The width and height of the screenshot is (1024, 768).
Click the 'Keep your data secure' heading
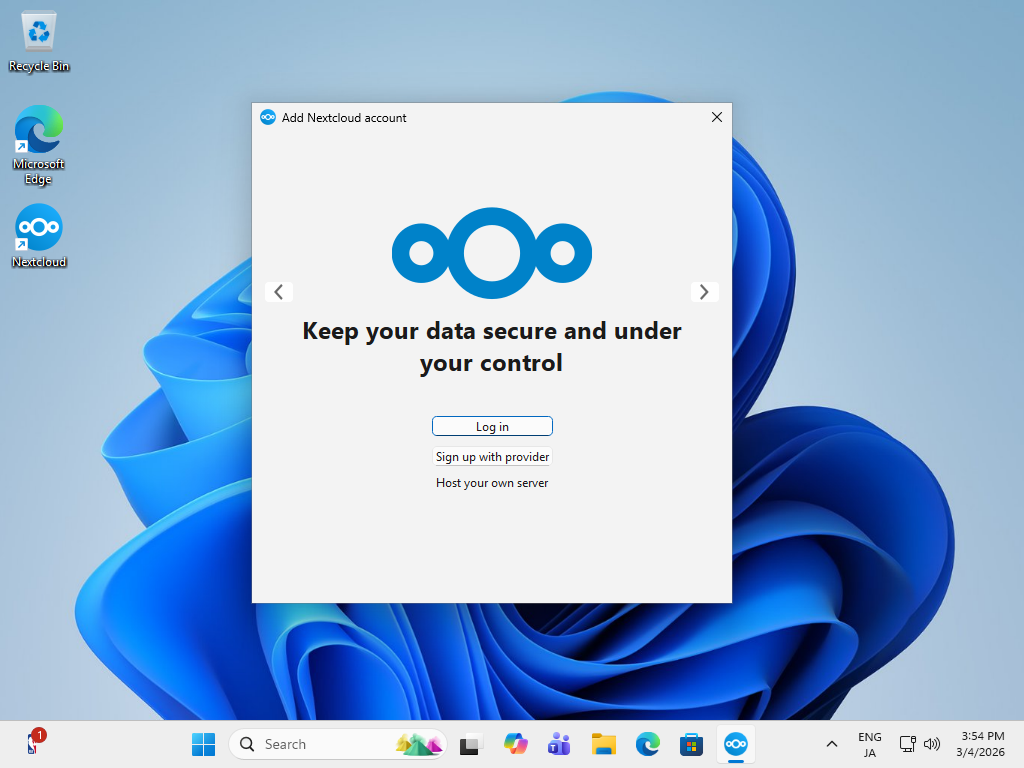coord(492,347)
